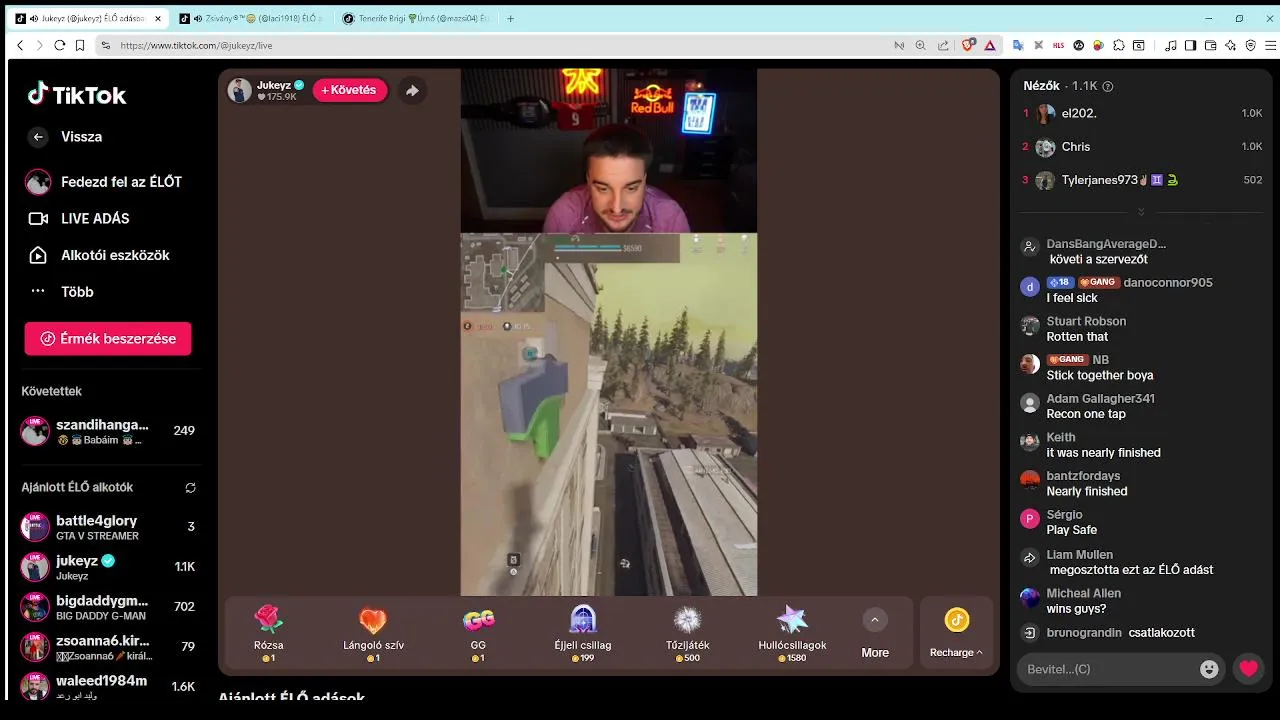Refresh Ajánlott ÉLŐ alkotók list

(x=190, y=488)
